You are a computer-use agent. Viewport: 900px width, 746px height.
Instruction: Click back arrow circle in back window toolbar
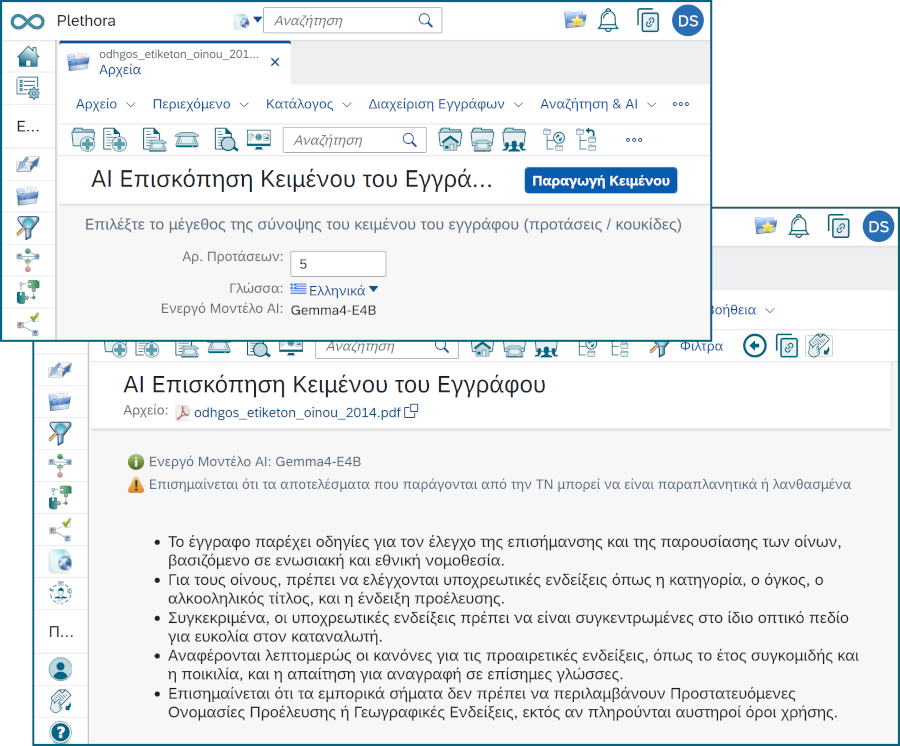coord(754,346)
